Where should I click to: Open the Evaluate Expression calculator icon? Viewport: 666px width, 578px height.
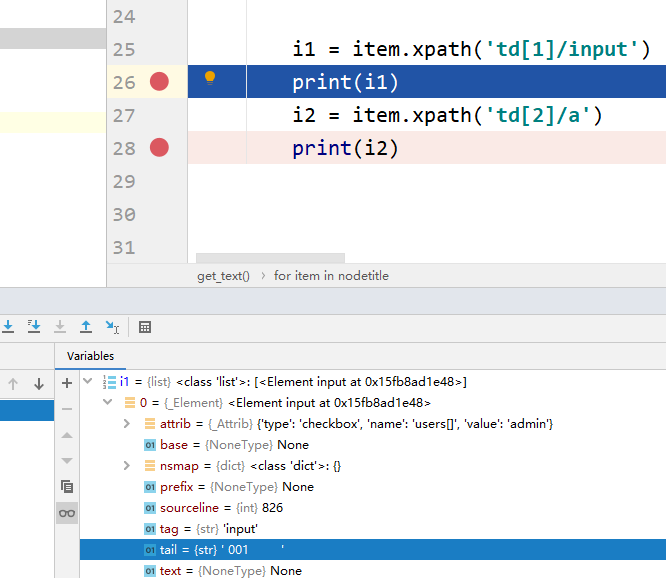tap(145, 326)
